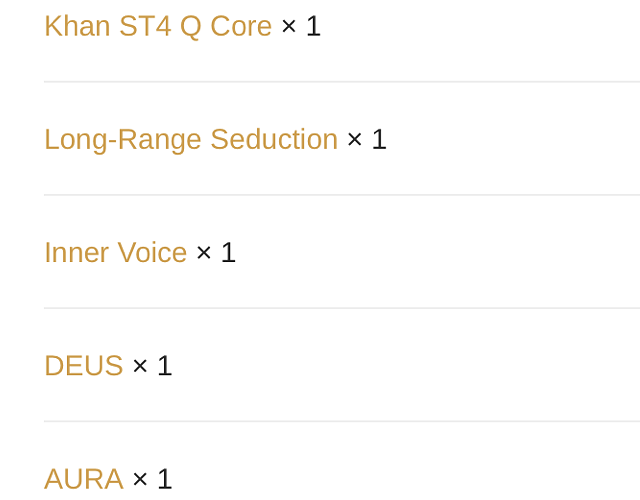Click the quantity next to Khan ST4 Q Core
Screen dimensions: 640x500
click(x=301, y=27)
